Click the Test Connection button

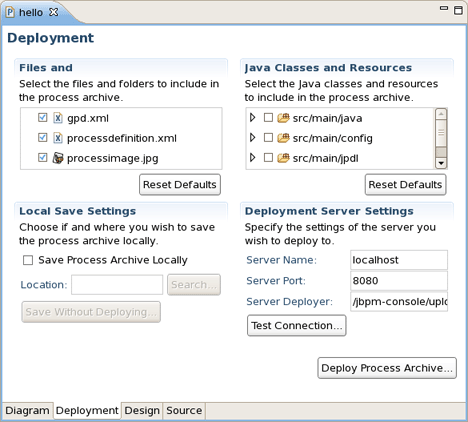(x=297, y=325)
